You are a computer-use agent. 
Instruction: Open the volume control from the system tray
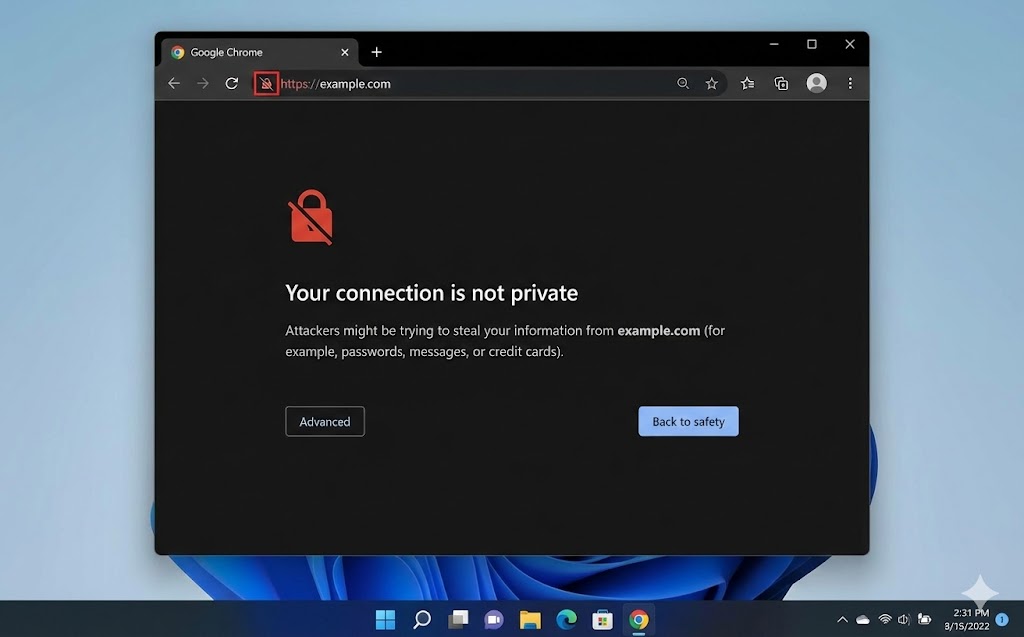[x=901, y=619]
